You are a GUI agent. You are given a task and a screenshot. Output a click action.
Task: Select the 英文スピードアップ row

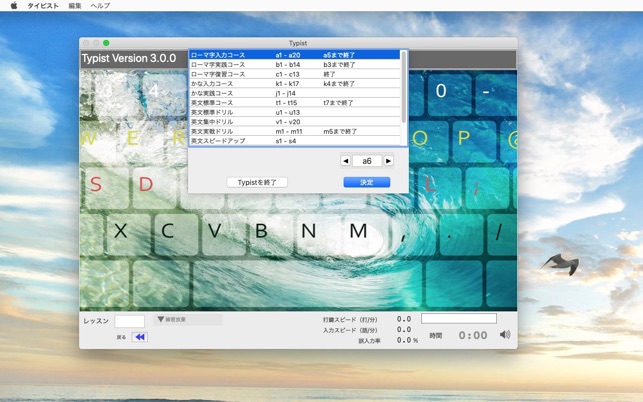(x=295, y=141)
